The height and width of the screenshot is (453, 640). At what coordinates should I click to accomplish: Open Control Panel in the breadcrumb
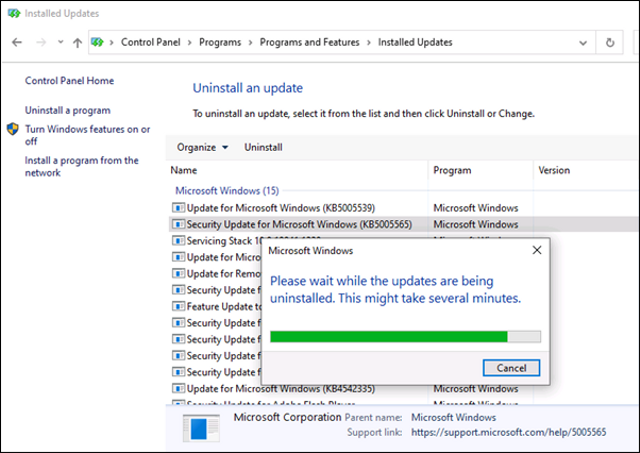click(151, 42)
